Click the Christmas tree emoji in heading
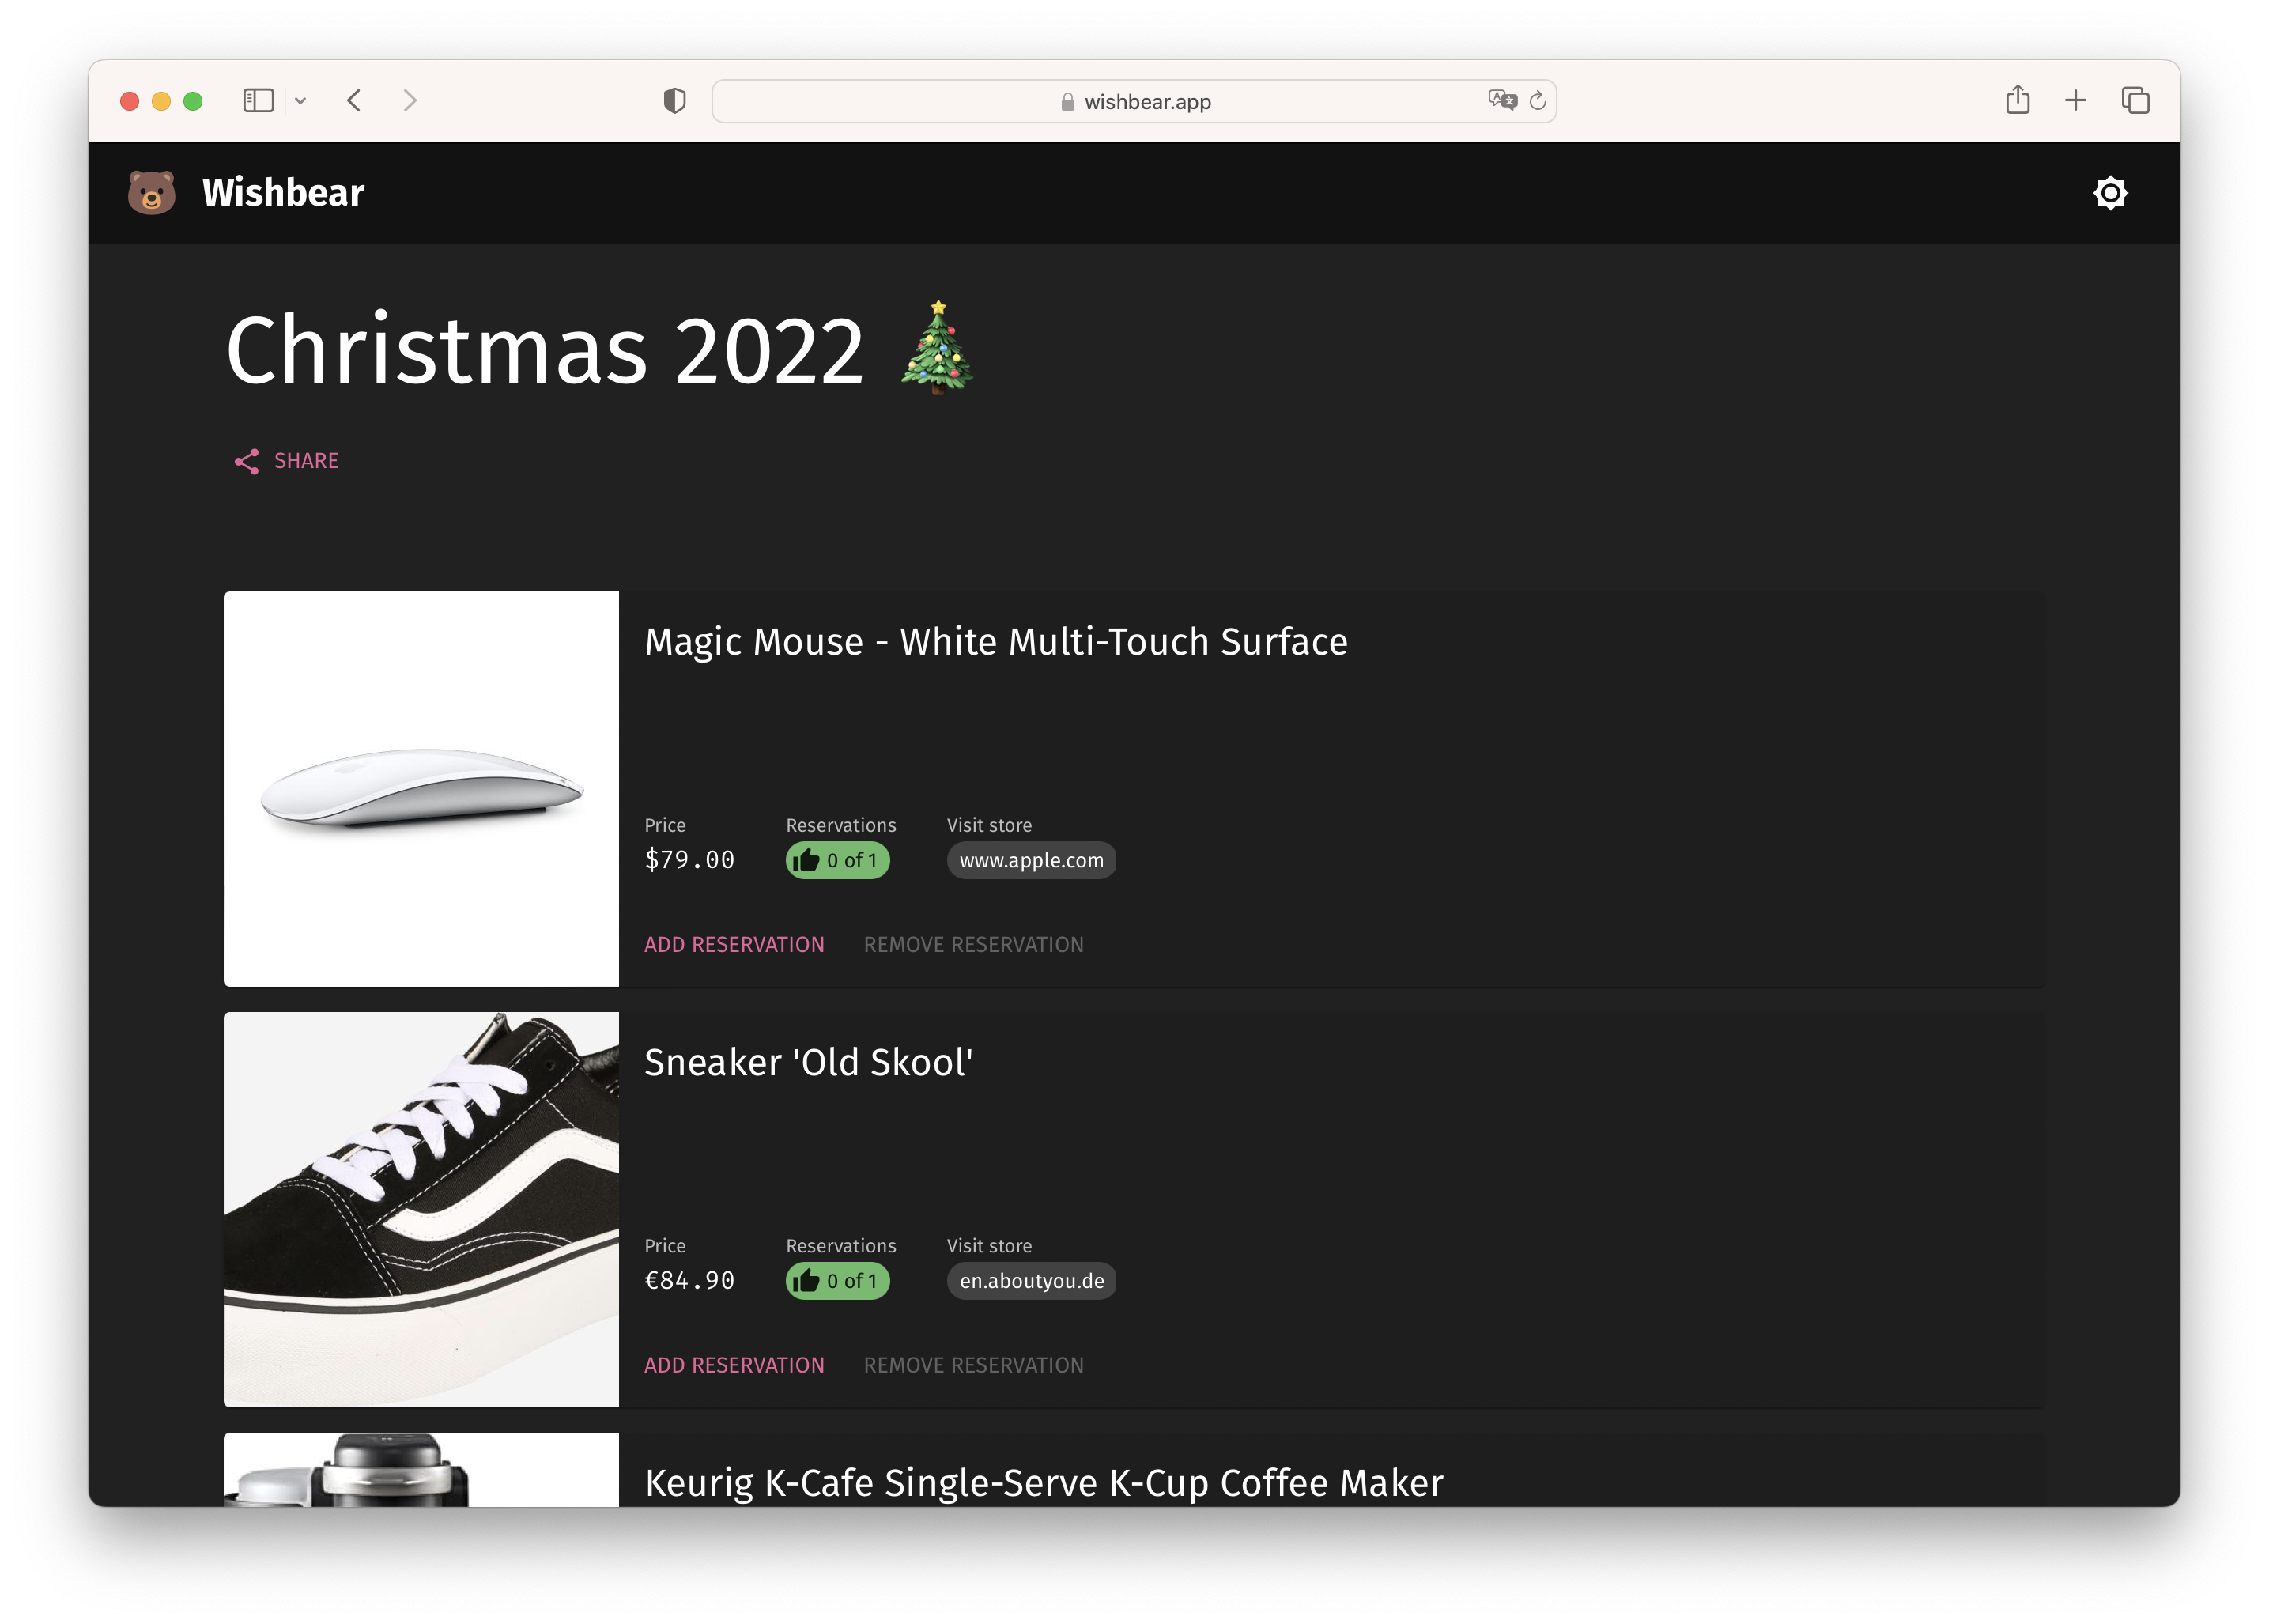This screenshot has height=1624, width=2269. (x=936, y=347)
